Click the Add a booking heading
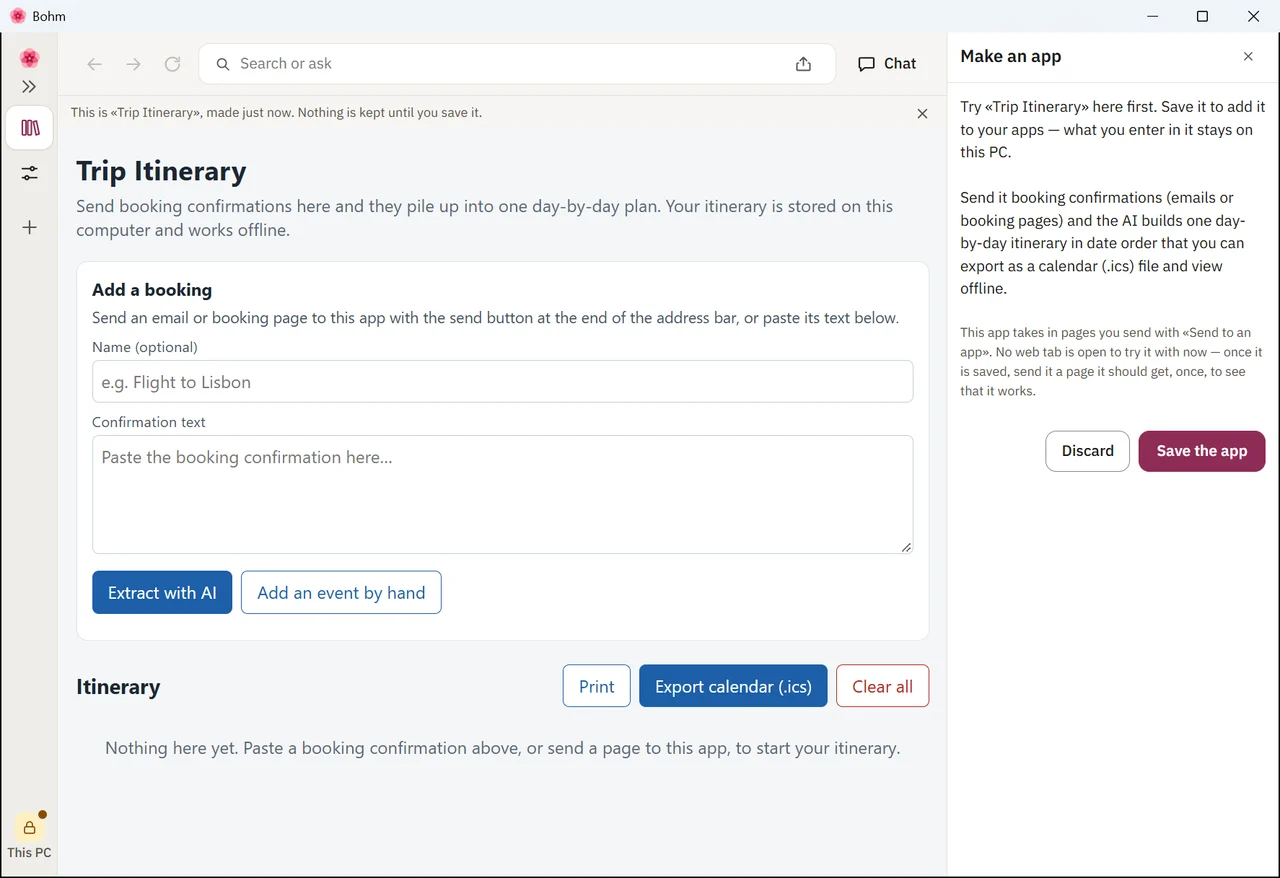 (x=152, y=290)
